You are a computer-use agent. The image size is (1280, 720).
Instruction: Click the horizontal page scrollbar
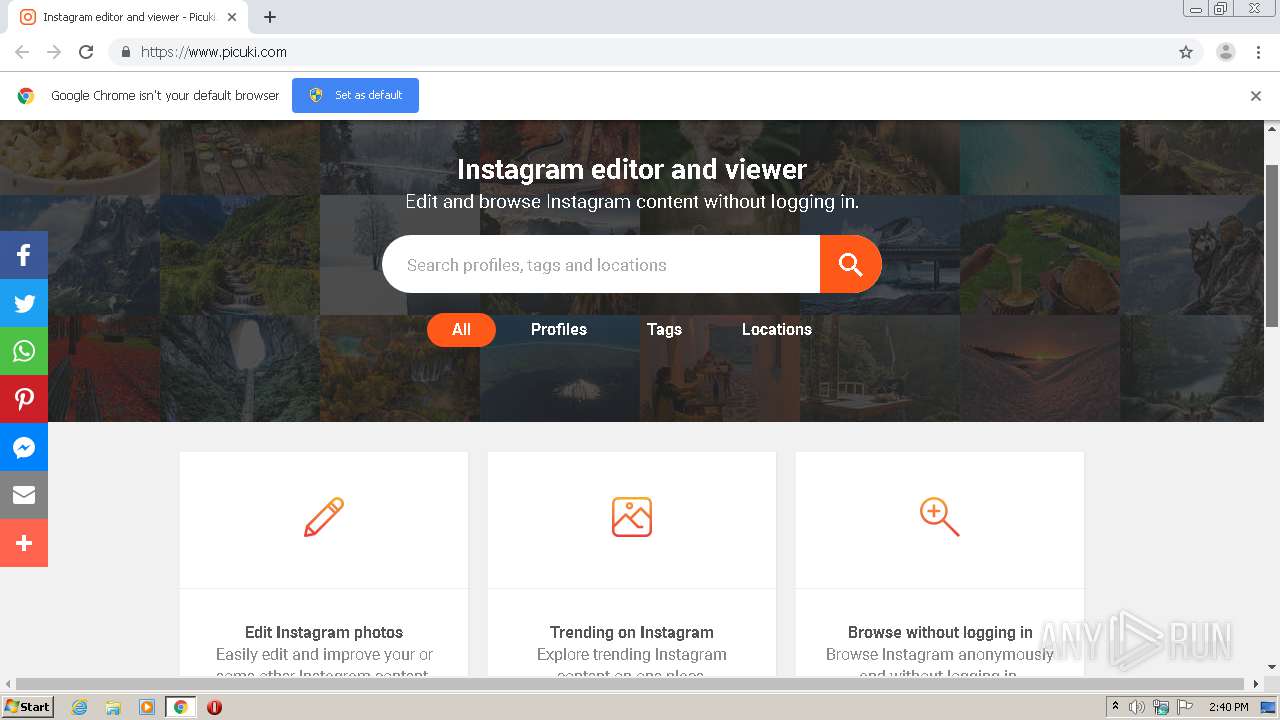coord(632,684)
